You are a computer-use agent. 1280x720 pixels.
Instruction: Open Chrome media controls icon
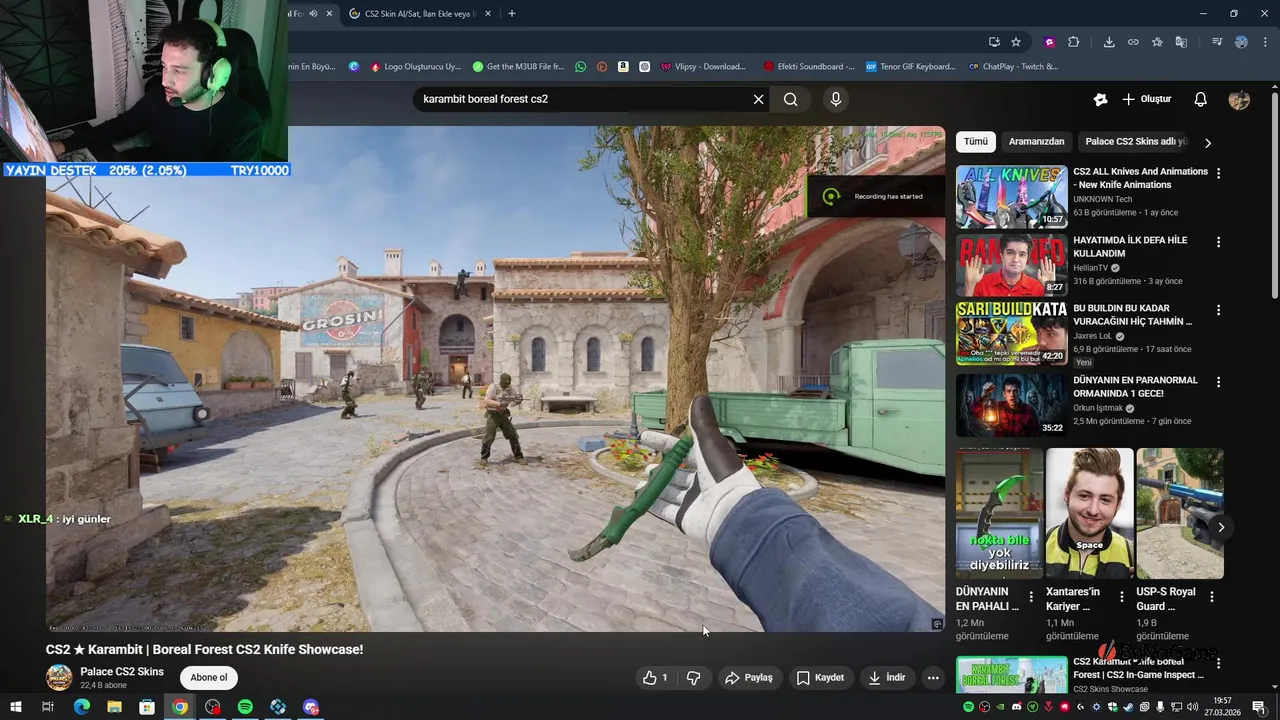1217,42
